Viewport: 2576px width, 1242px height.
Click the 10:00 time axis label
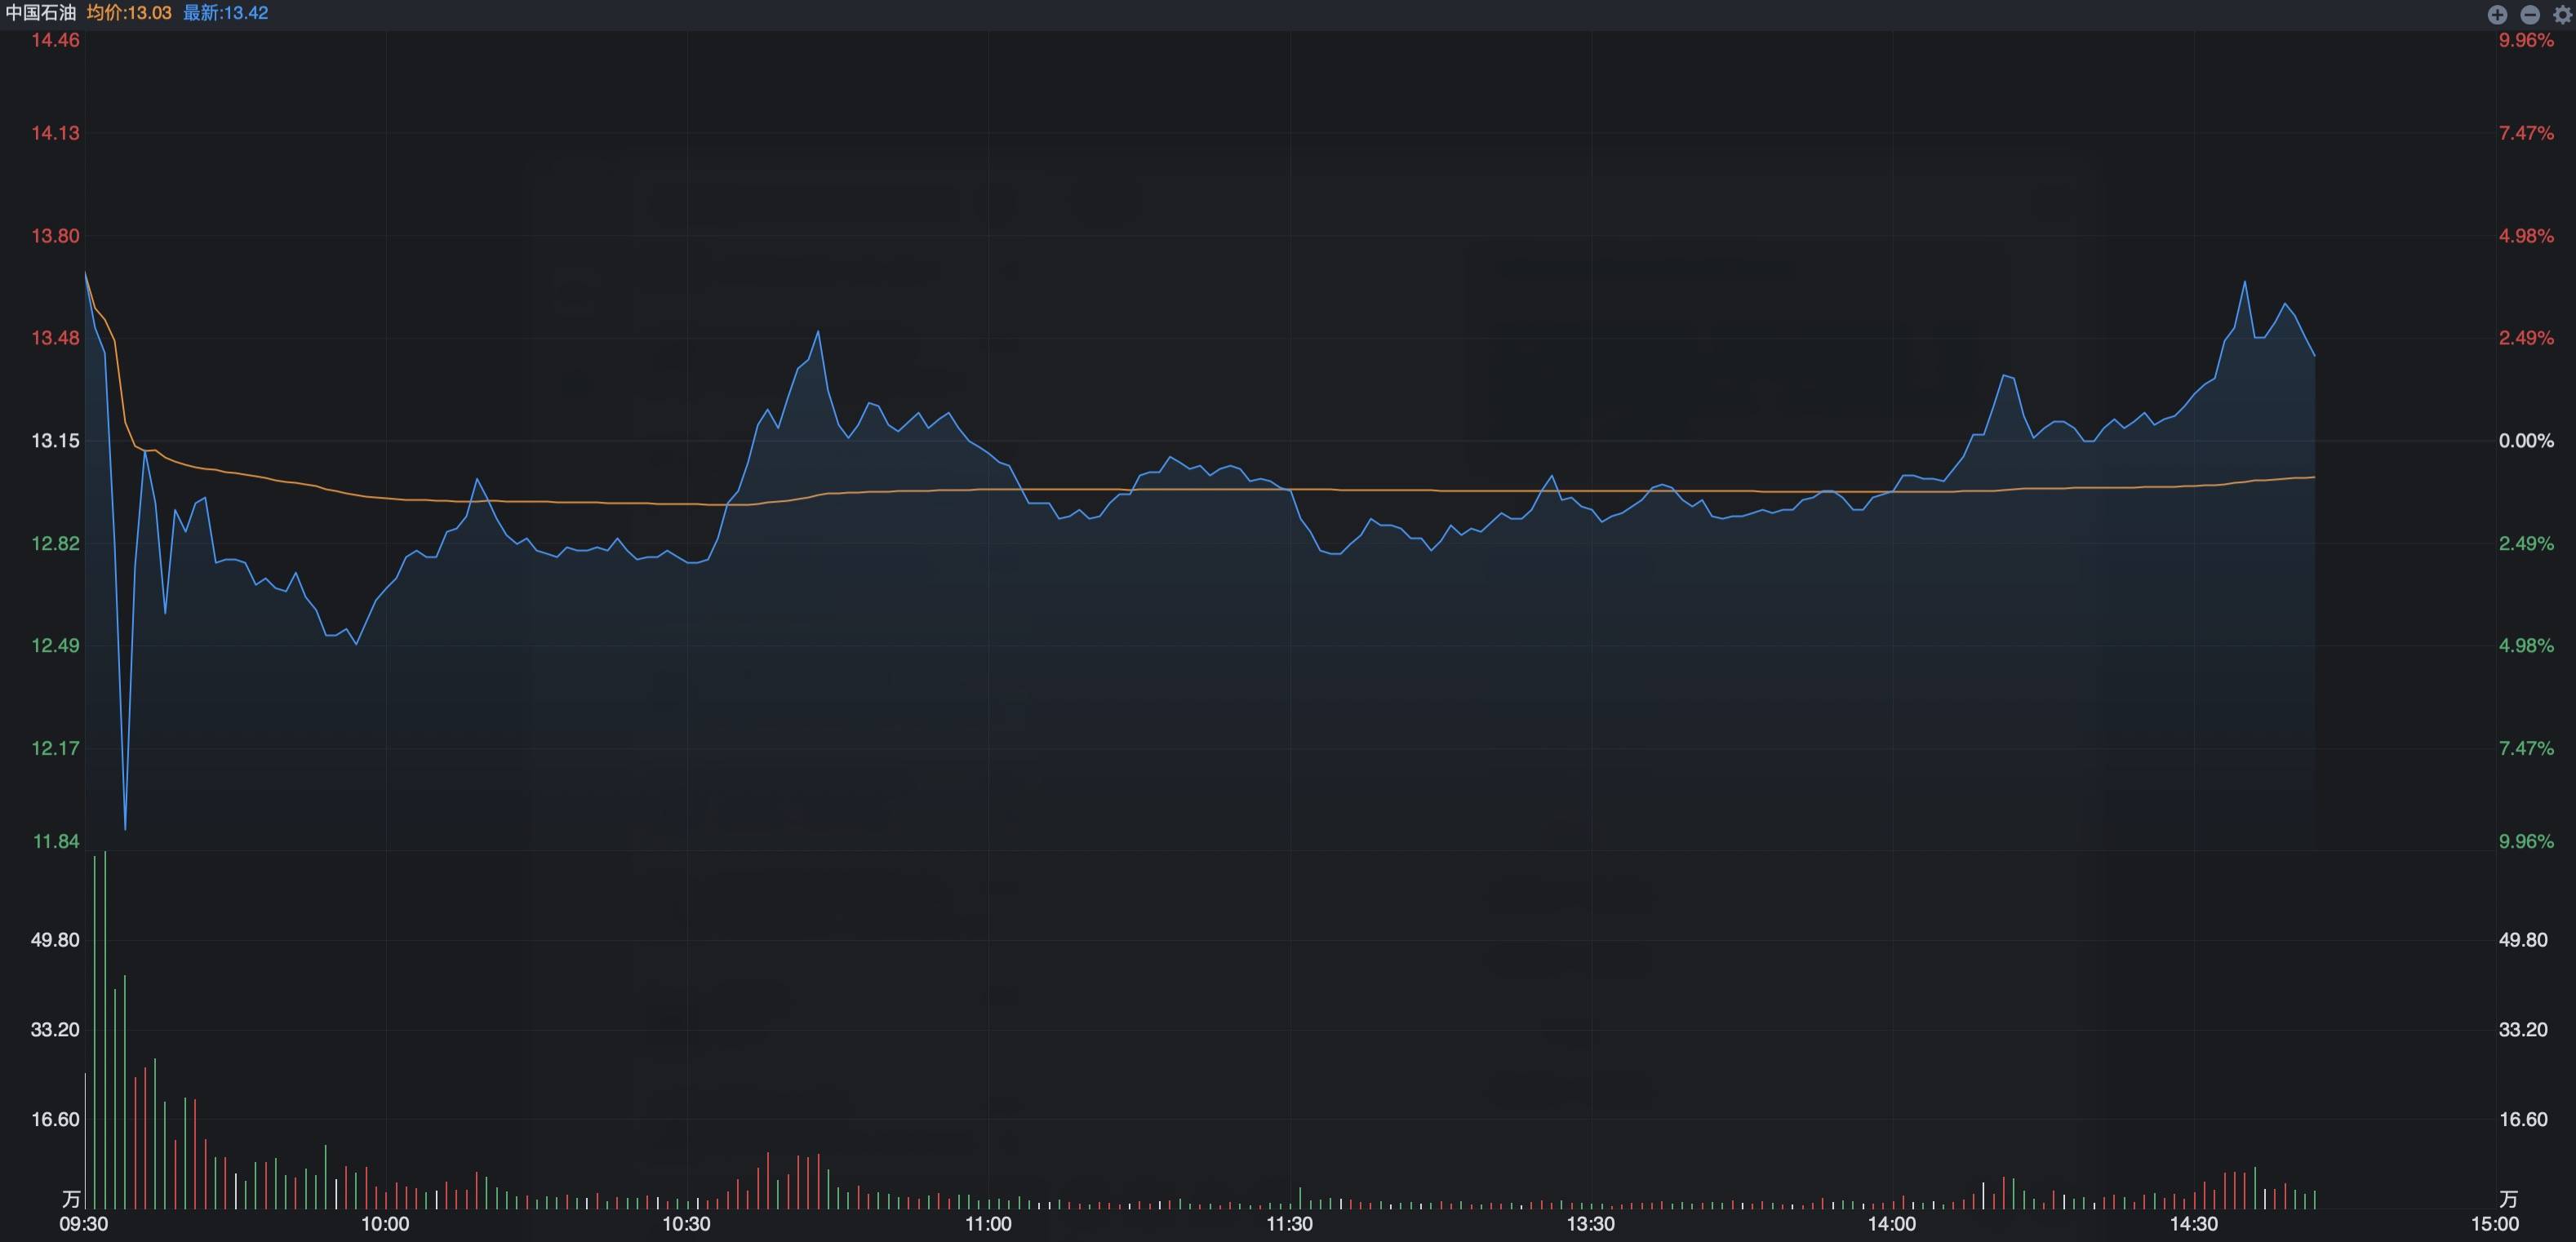click(x=385, y=1224)
